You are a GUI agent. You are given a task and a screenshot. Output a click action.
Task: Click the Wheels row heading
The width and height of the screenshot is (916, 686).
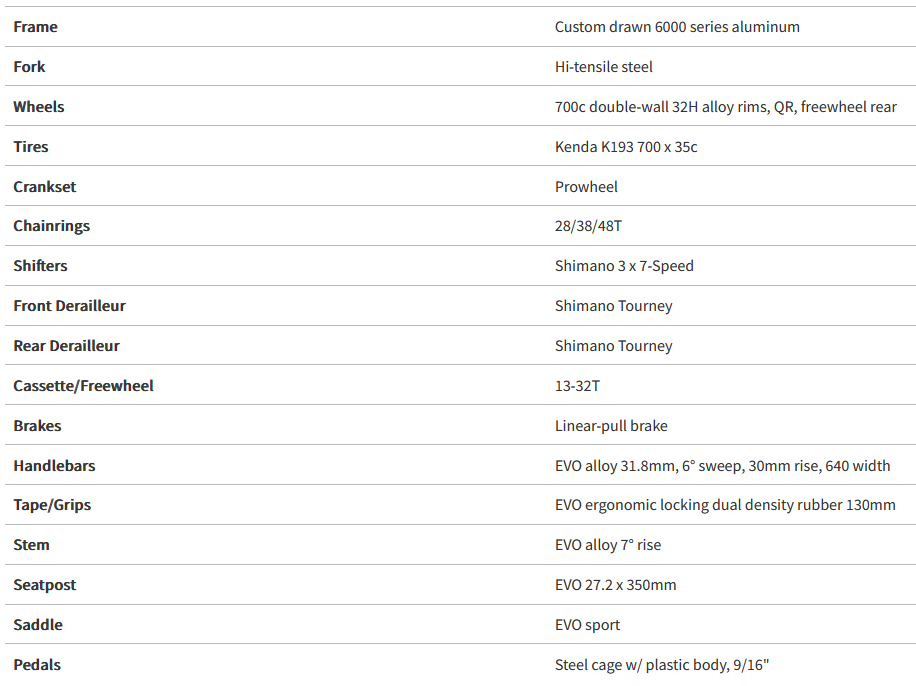(x=39, y=107)
